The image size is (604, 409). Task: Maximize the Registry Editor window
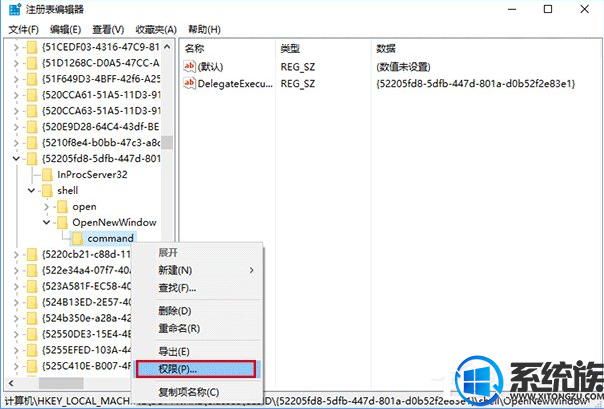(x=548, y=9)
